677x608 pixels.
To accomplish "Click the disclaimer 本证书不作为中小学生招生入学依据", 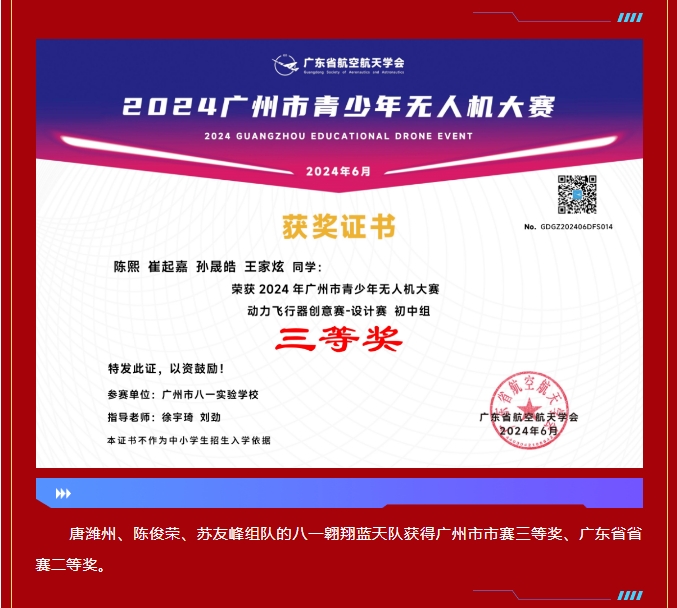I will click(188, 440).
